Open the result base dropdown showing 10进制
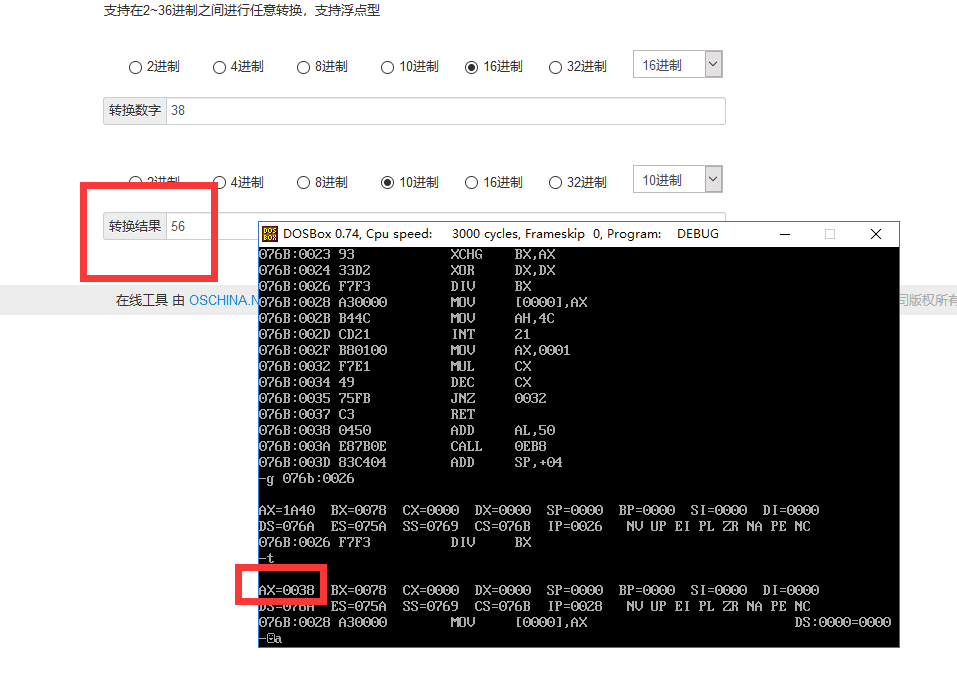This screenshot has height=682, width=957. coord(677,180)
